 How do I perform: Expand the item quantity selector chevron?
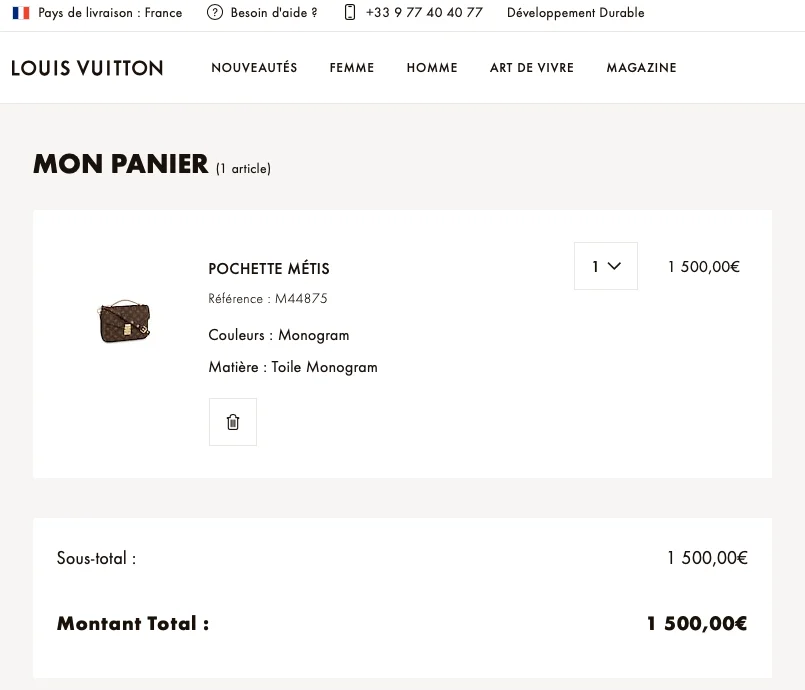click(617, 265)
